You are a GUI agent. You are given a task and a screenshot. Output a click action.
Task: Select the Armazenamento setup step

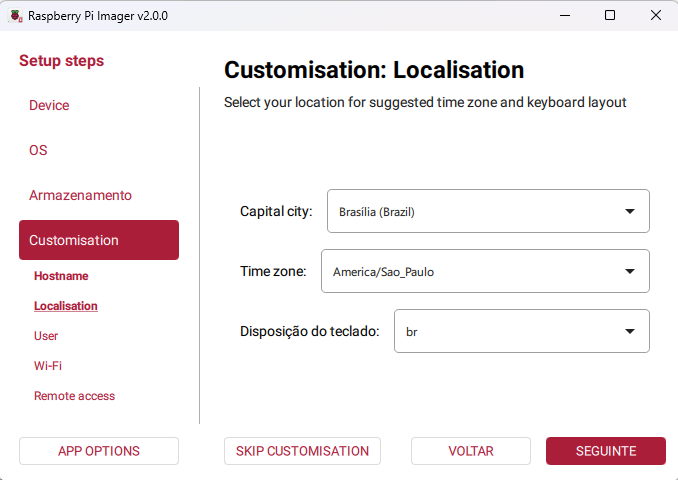click(x=80, y=195)
